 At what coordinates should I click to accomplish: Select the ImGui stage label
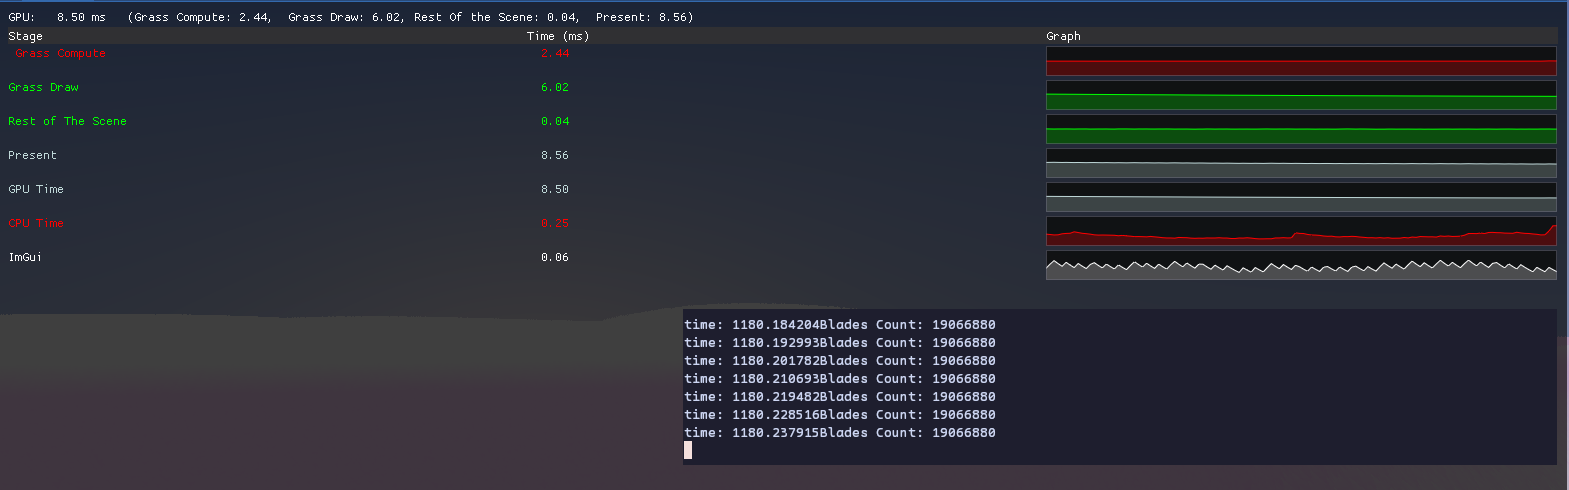(x=25, y=258)
